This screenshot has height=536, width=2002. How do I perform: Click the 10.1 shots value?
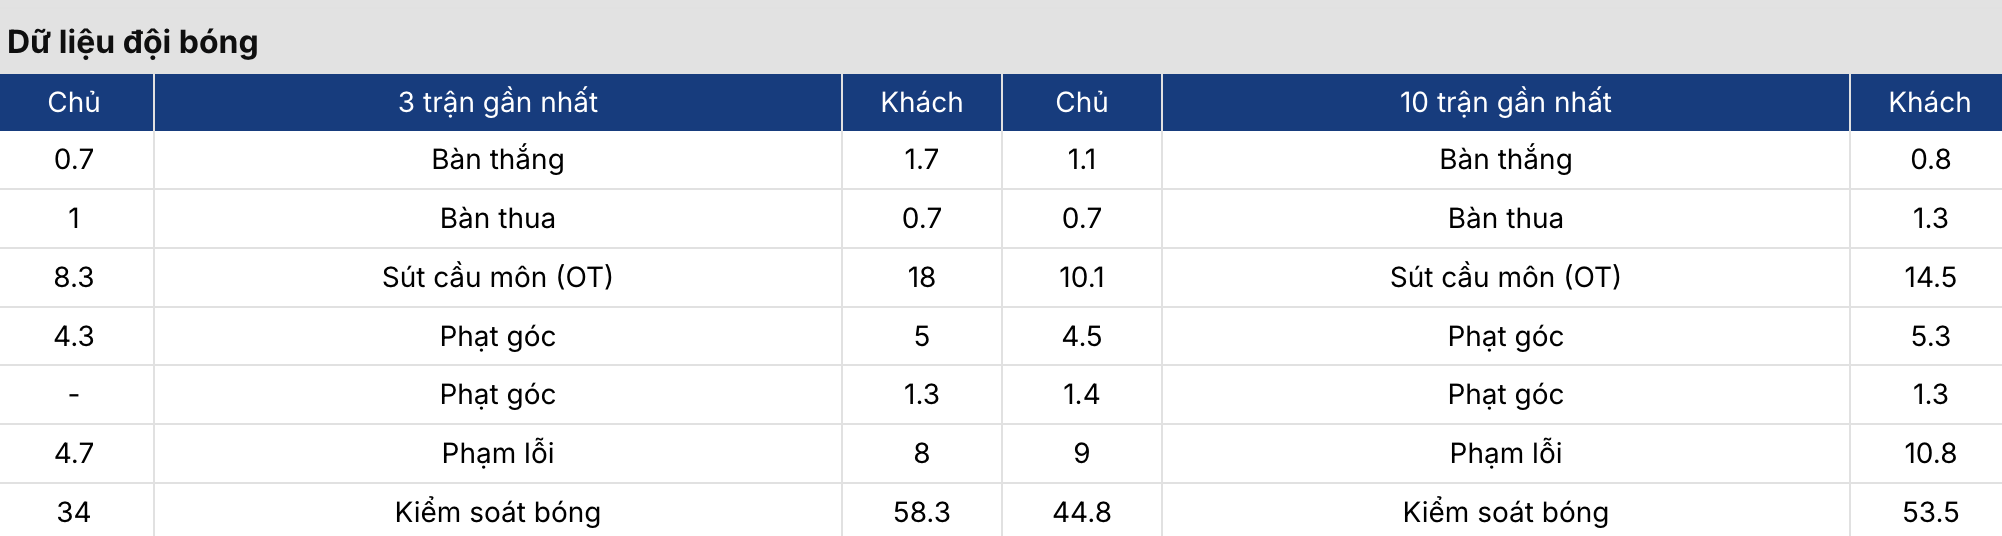tap(1081, 277)
